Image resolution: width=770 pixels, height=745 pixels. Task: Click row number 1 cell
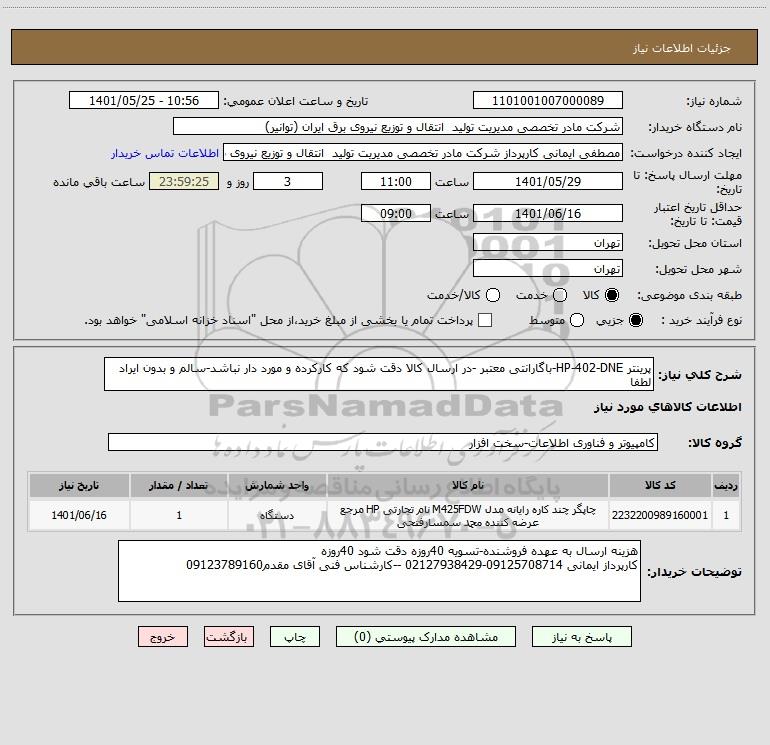pyautogui.click(x=726, y=515)
